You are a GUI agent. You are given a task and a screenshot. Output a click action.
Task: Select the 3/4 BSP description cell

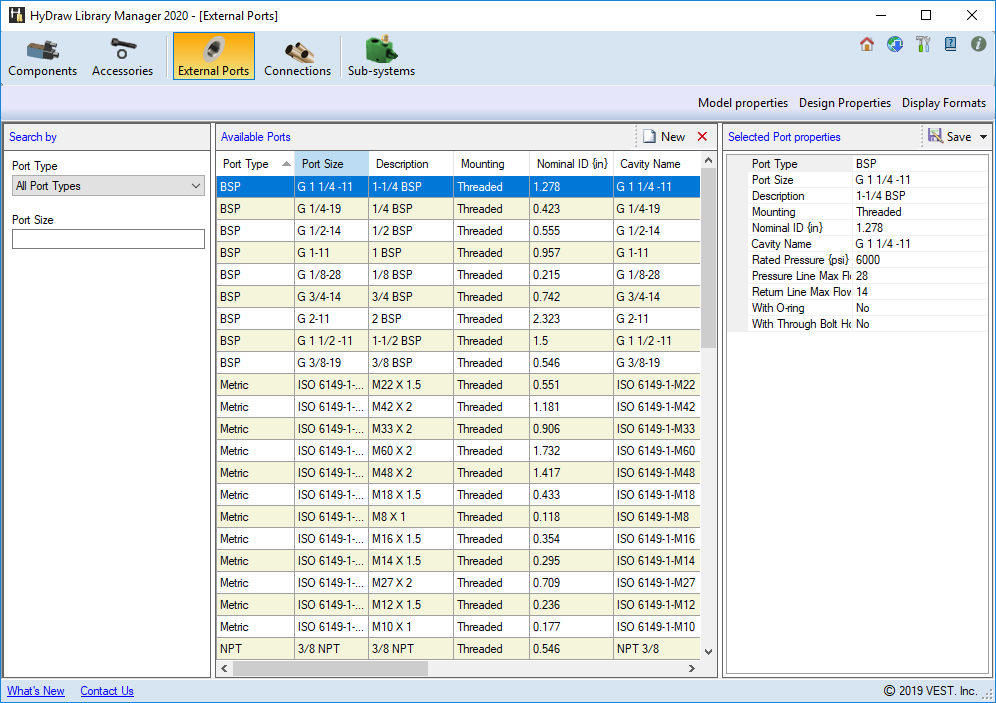(x=411, y=297)
